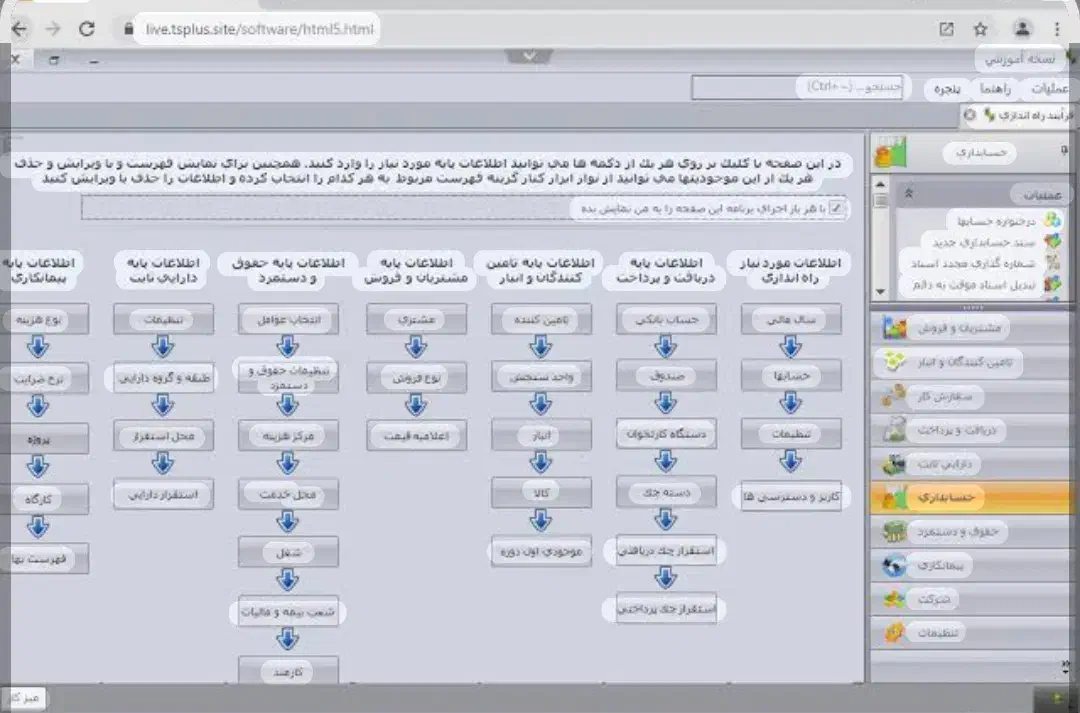Click the عملیات list scrollbar down arrow

coord(880,291)
